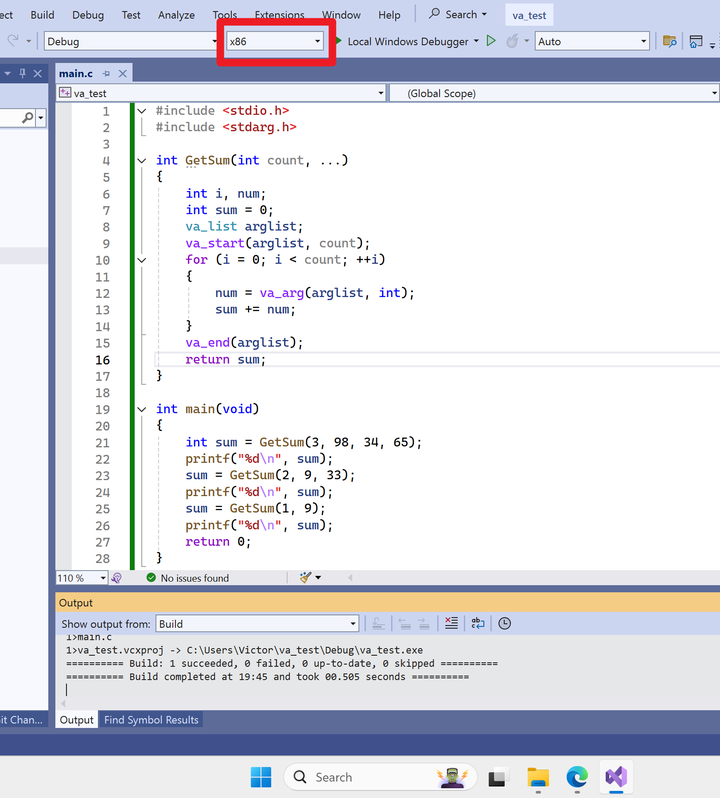Open the Hot Reload options dropdown arrow
The image size is (720, 798).
point(527,41)
